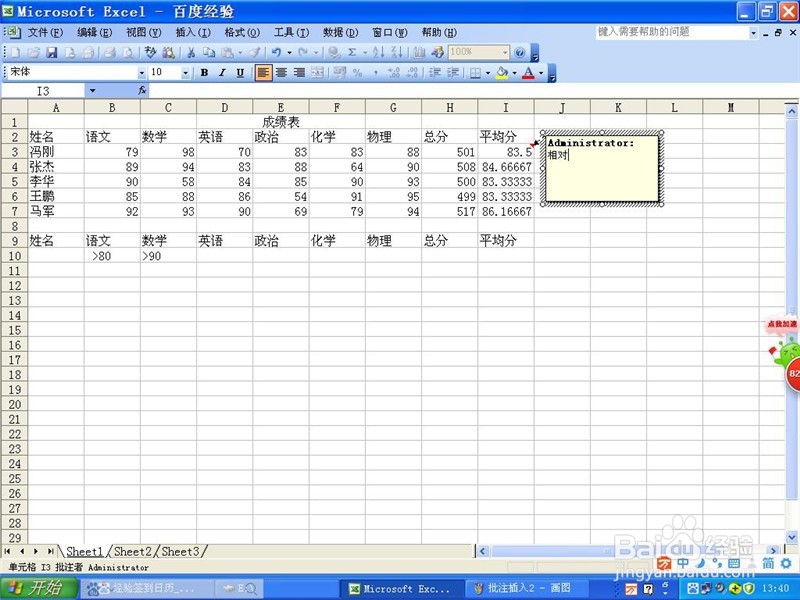Click the Font Color red A
The width and height of the screenshot is (800, 600).
[x=529, y=73]
